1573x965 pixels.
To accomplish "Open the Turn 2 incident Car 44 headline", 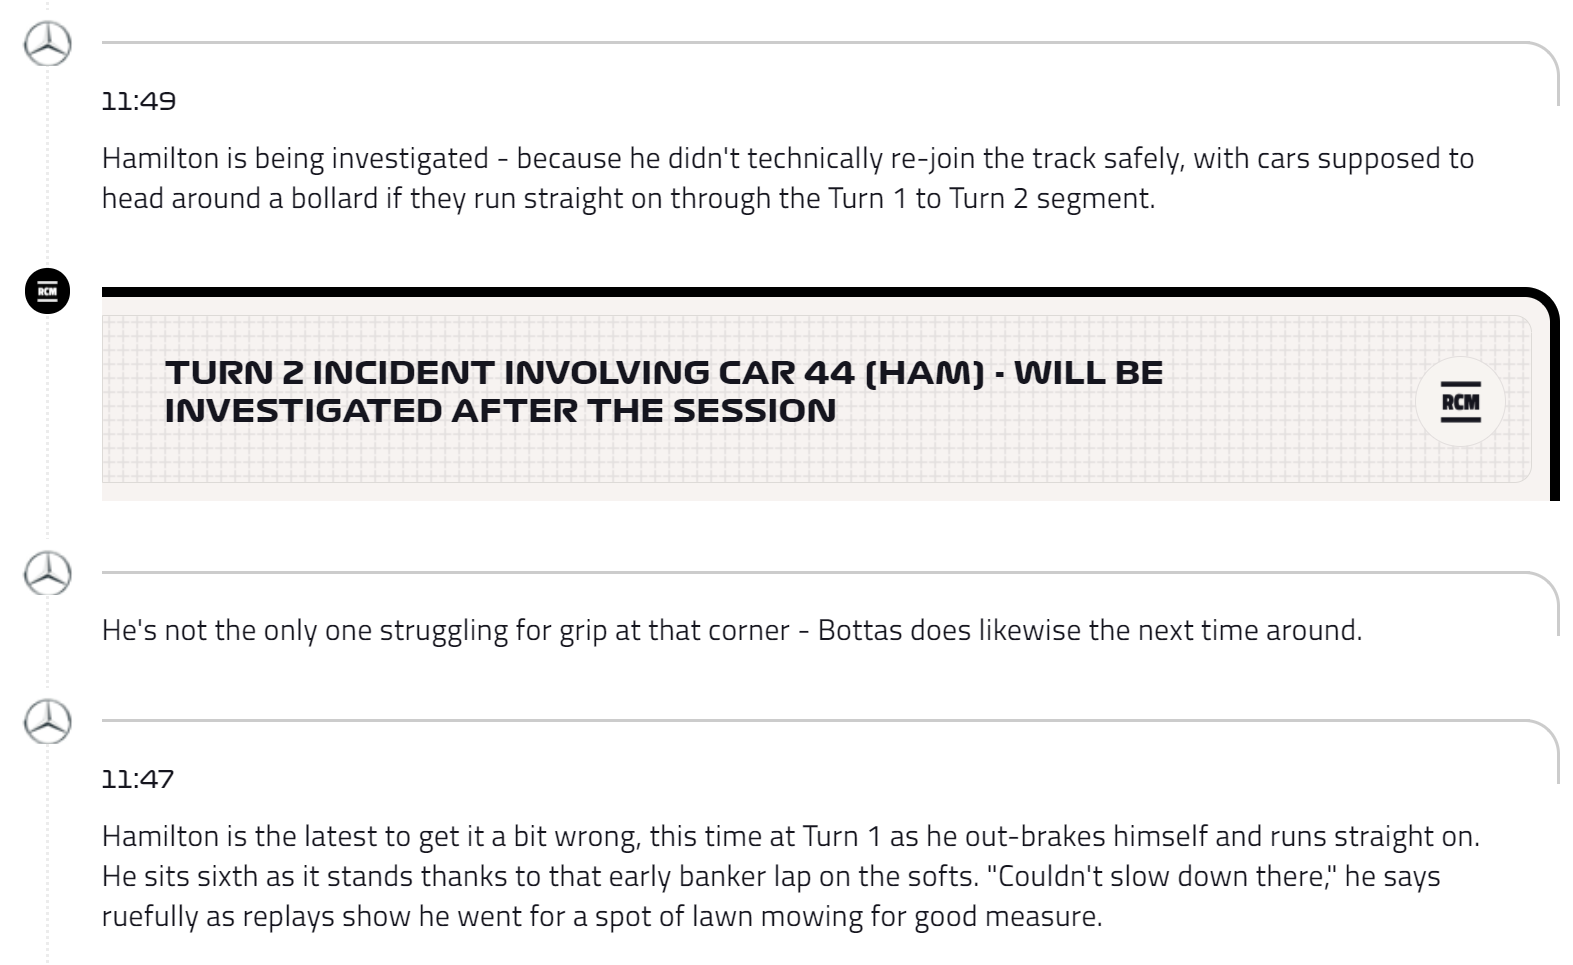I will (x=664, y=391).
